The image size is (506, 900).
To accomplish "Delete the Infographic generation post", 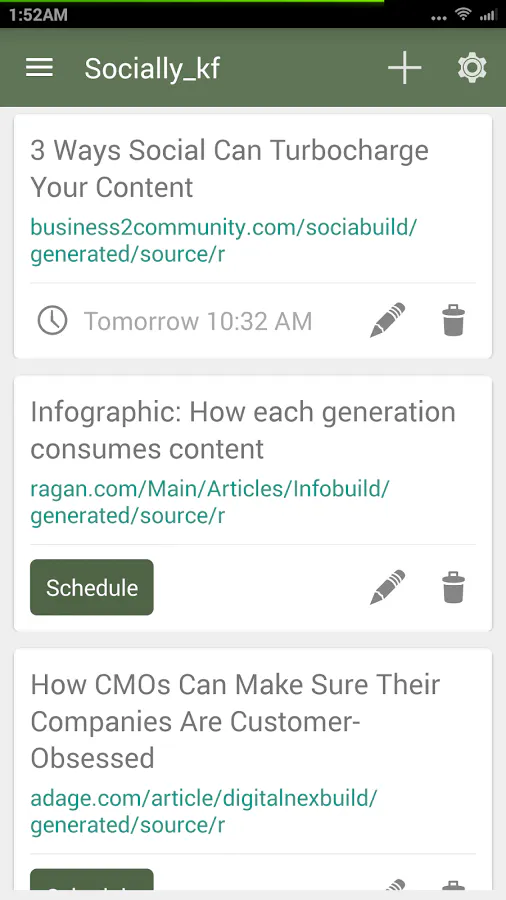I will [x=453, y=587].
